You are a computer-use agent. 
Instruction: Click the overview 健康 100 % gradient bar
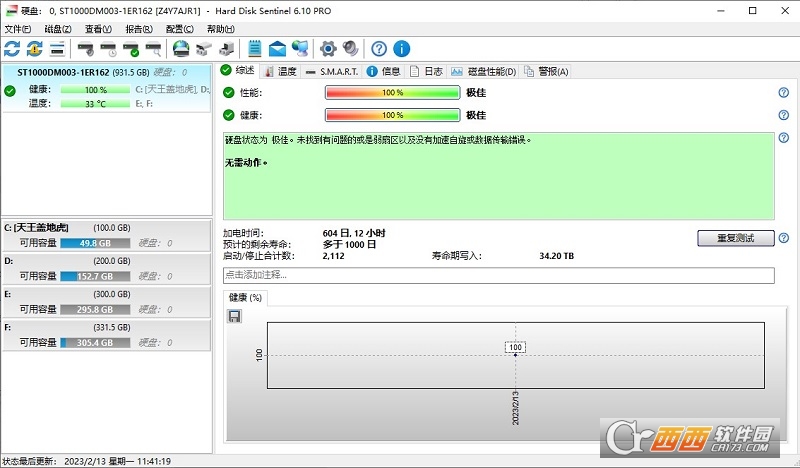392,115
